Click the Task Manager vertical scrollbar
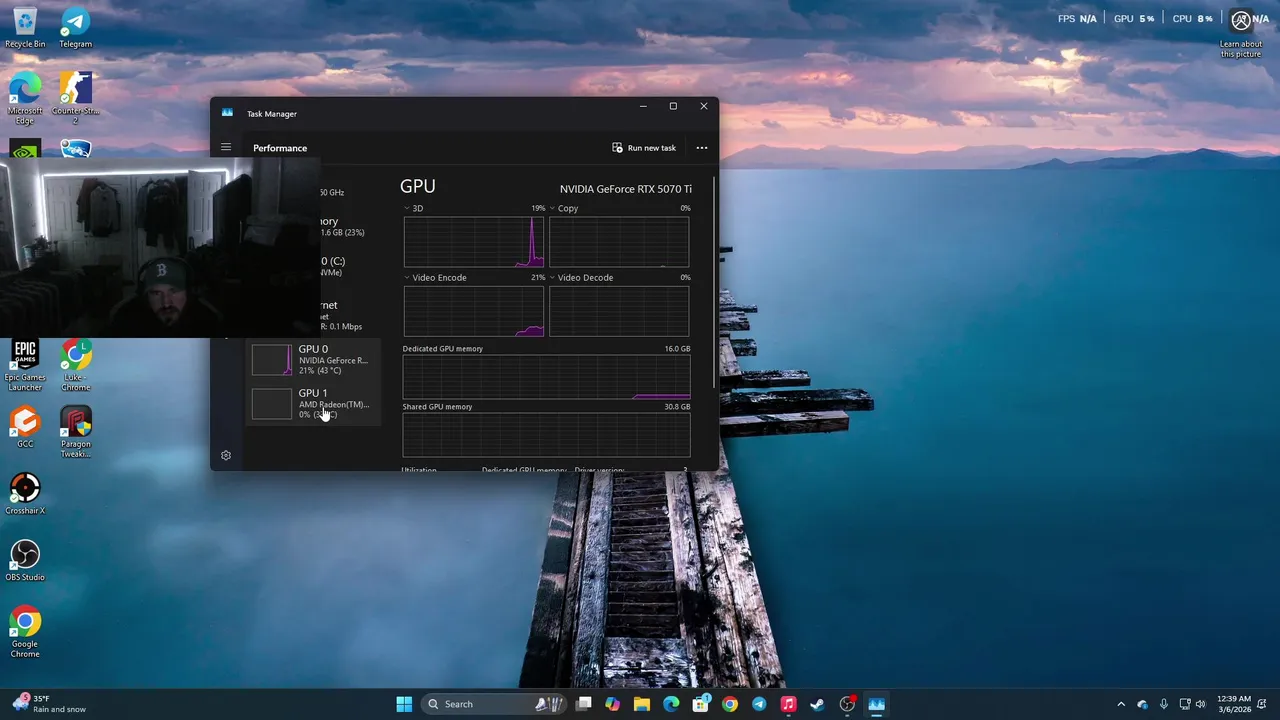This screenshot has width=1280, height=720. coord(715,285)
